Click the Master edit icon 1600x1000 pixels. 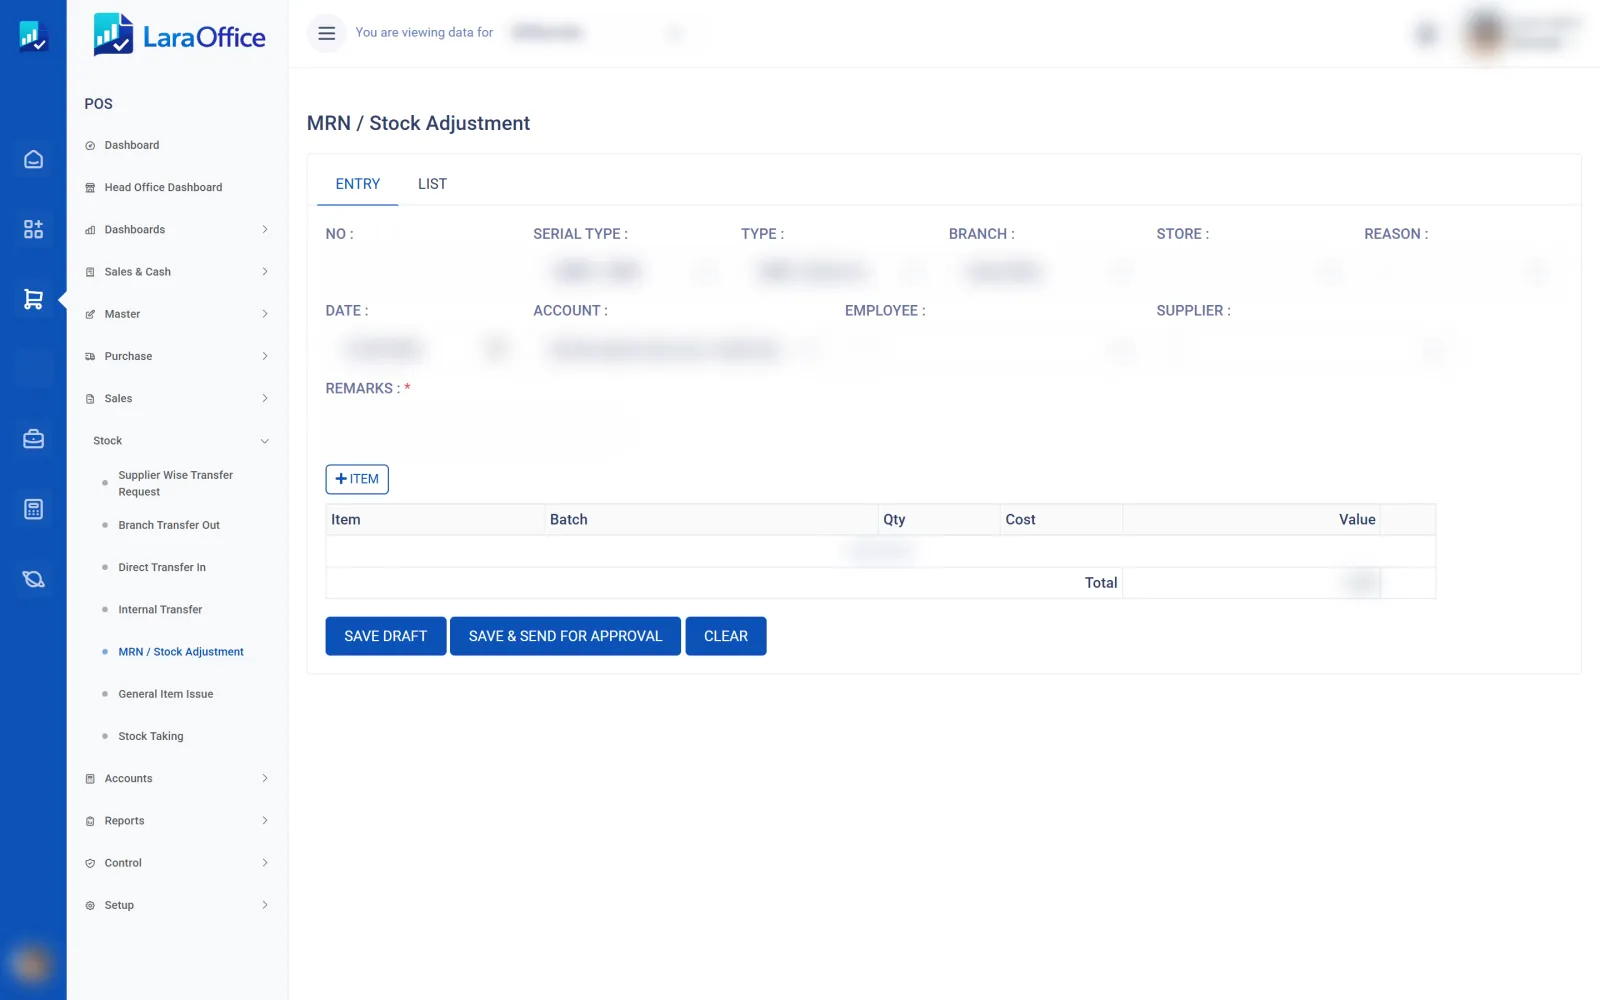pyautogui.click(x=90, y=314)
